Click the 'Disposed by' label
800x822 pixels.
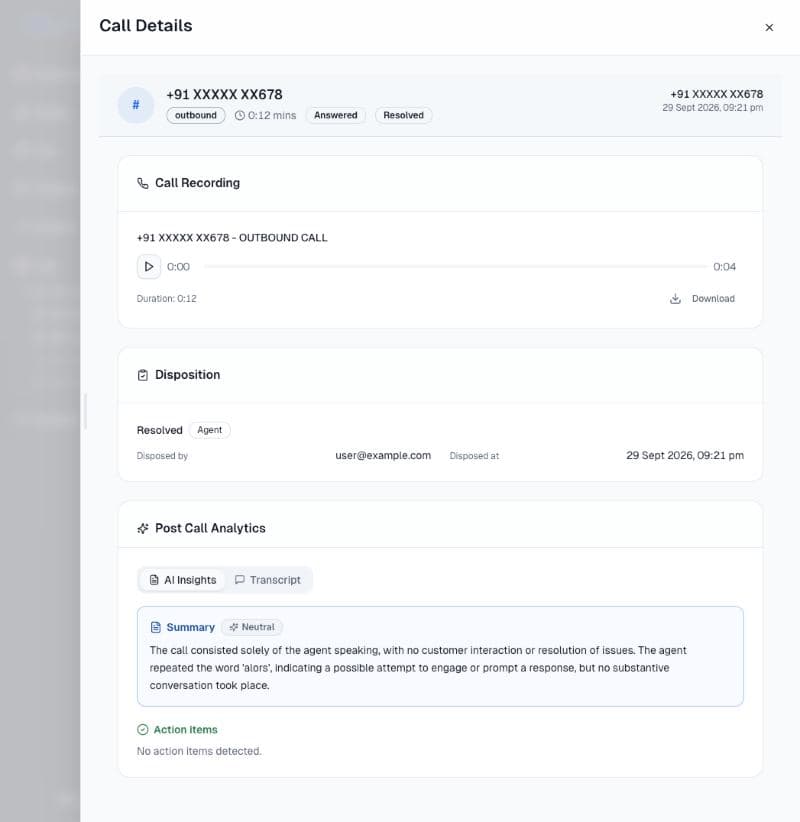pos(163,456)
